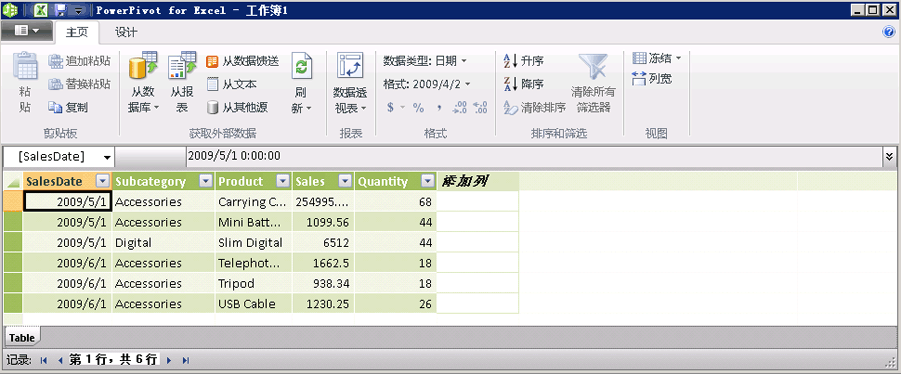Go to last record navigation button
Screen dimensions: 901x374
[186, 360]
